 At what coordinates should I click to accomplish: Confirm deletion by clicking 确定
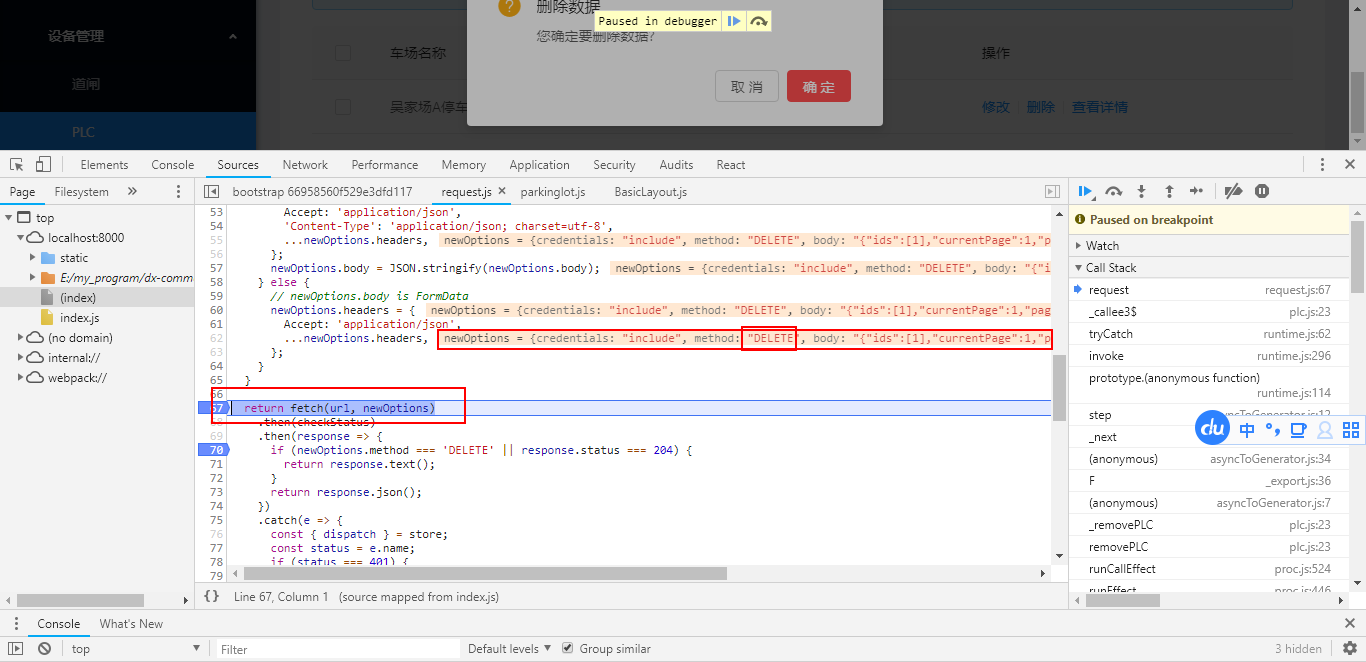(818, 86)
